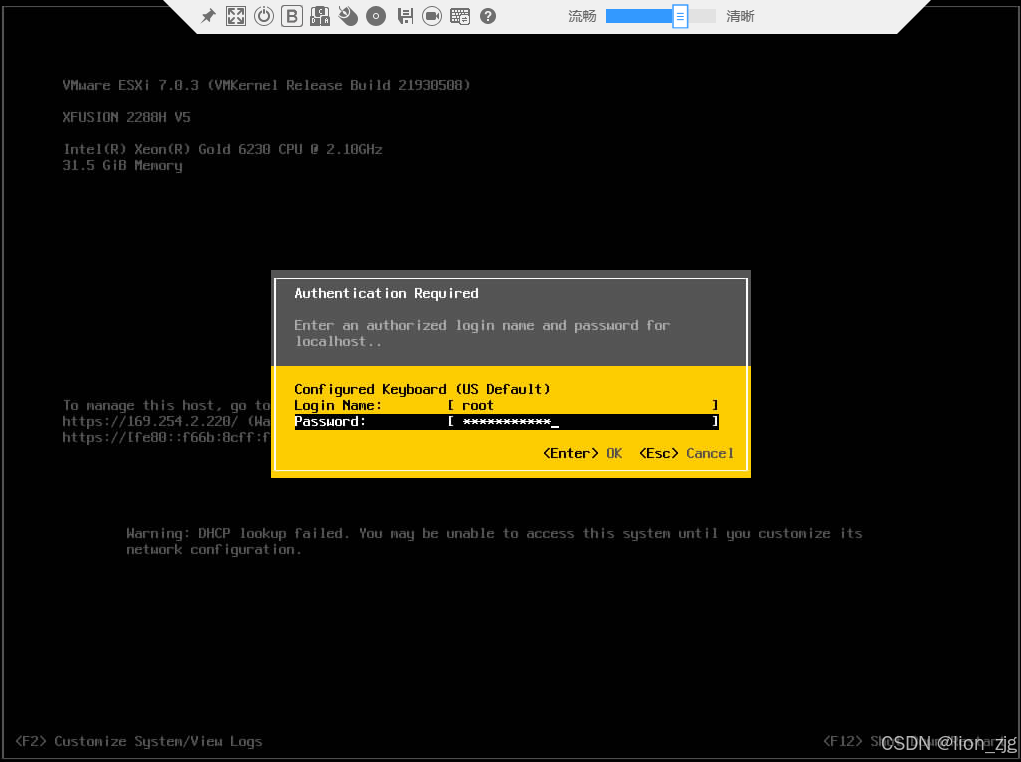Click Esc Cancel in authentication dialog

point(686,453)
